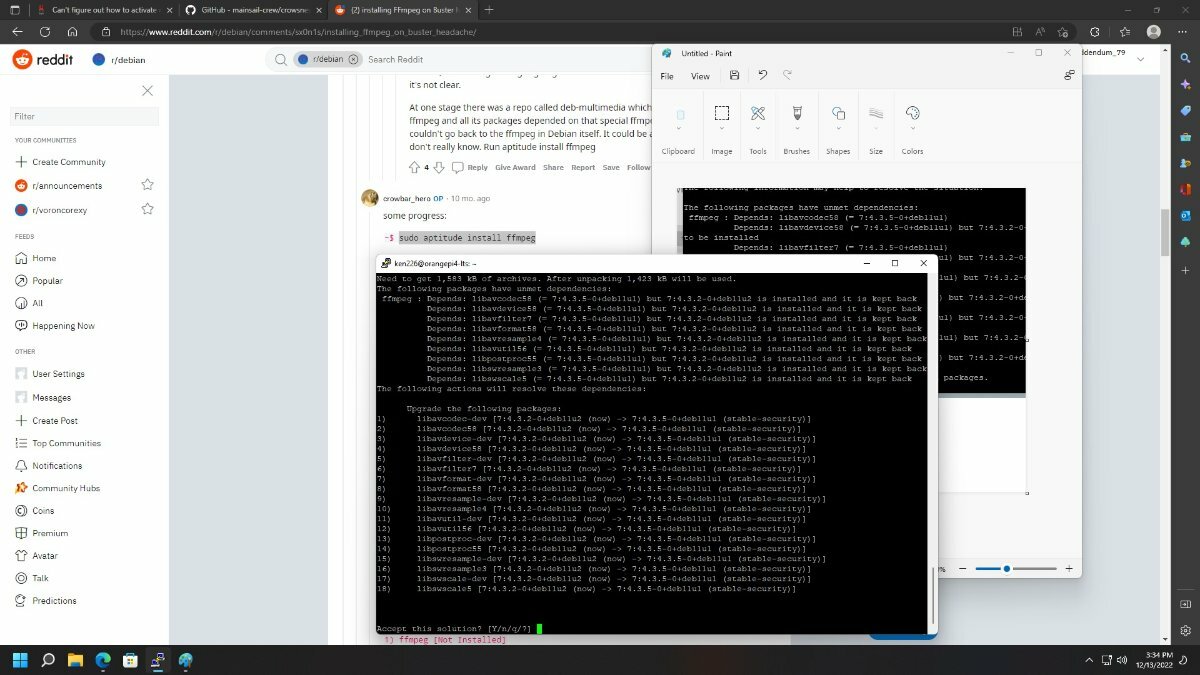The width and height of the screenshot is (1200, 675).
Task: Click Give Award under the comment
Action: pos(515,168)
